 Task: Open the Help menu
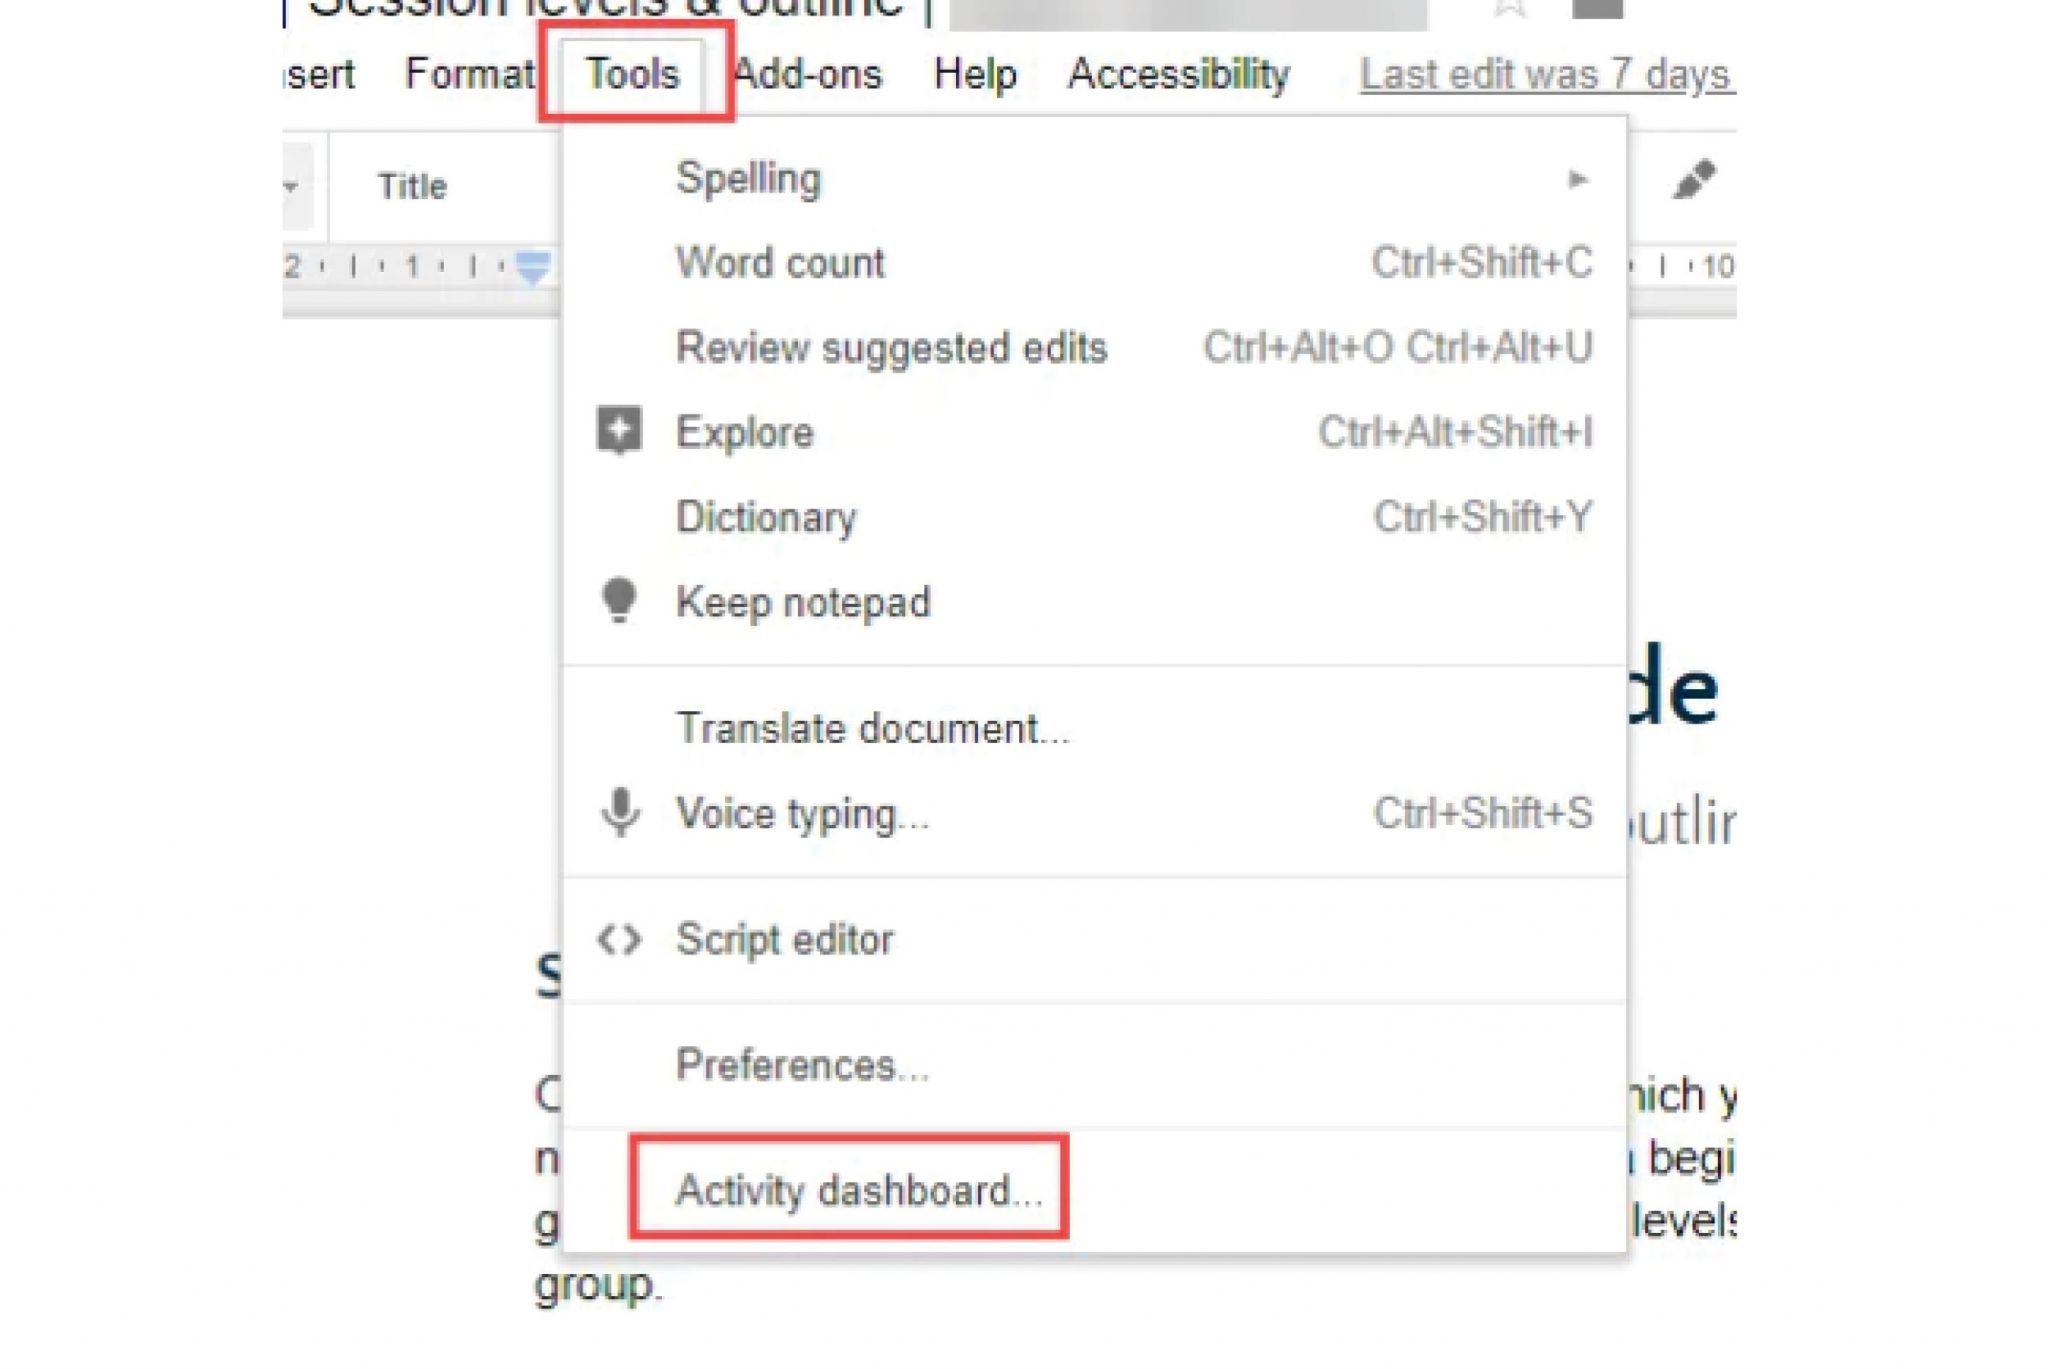pyautogui.click(x=975, y=73)
